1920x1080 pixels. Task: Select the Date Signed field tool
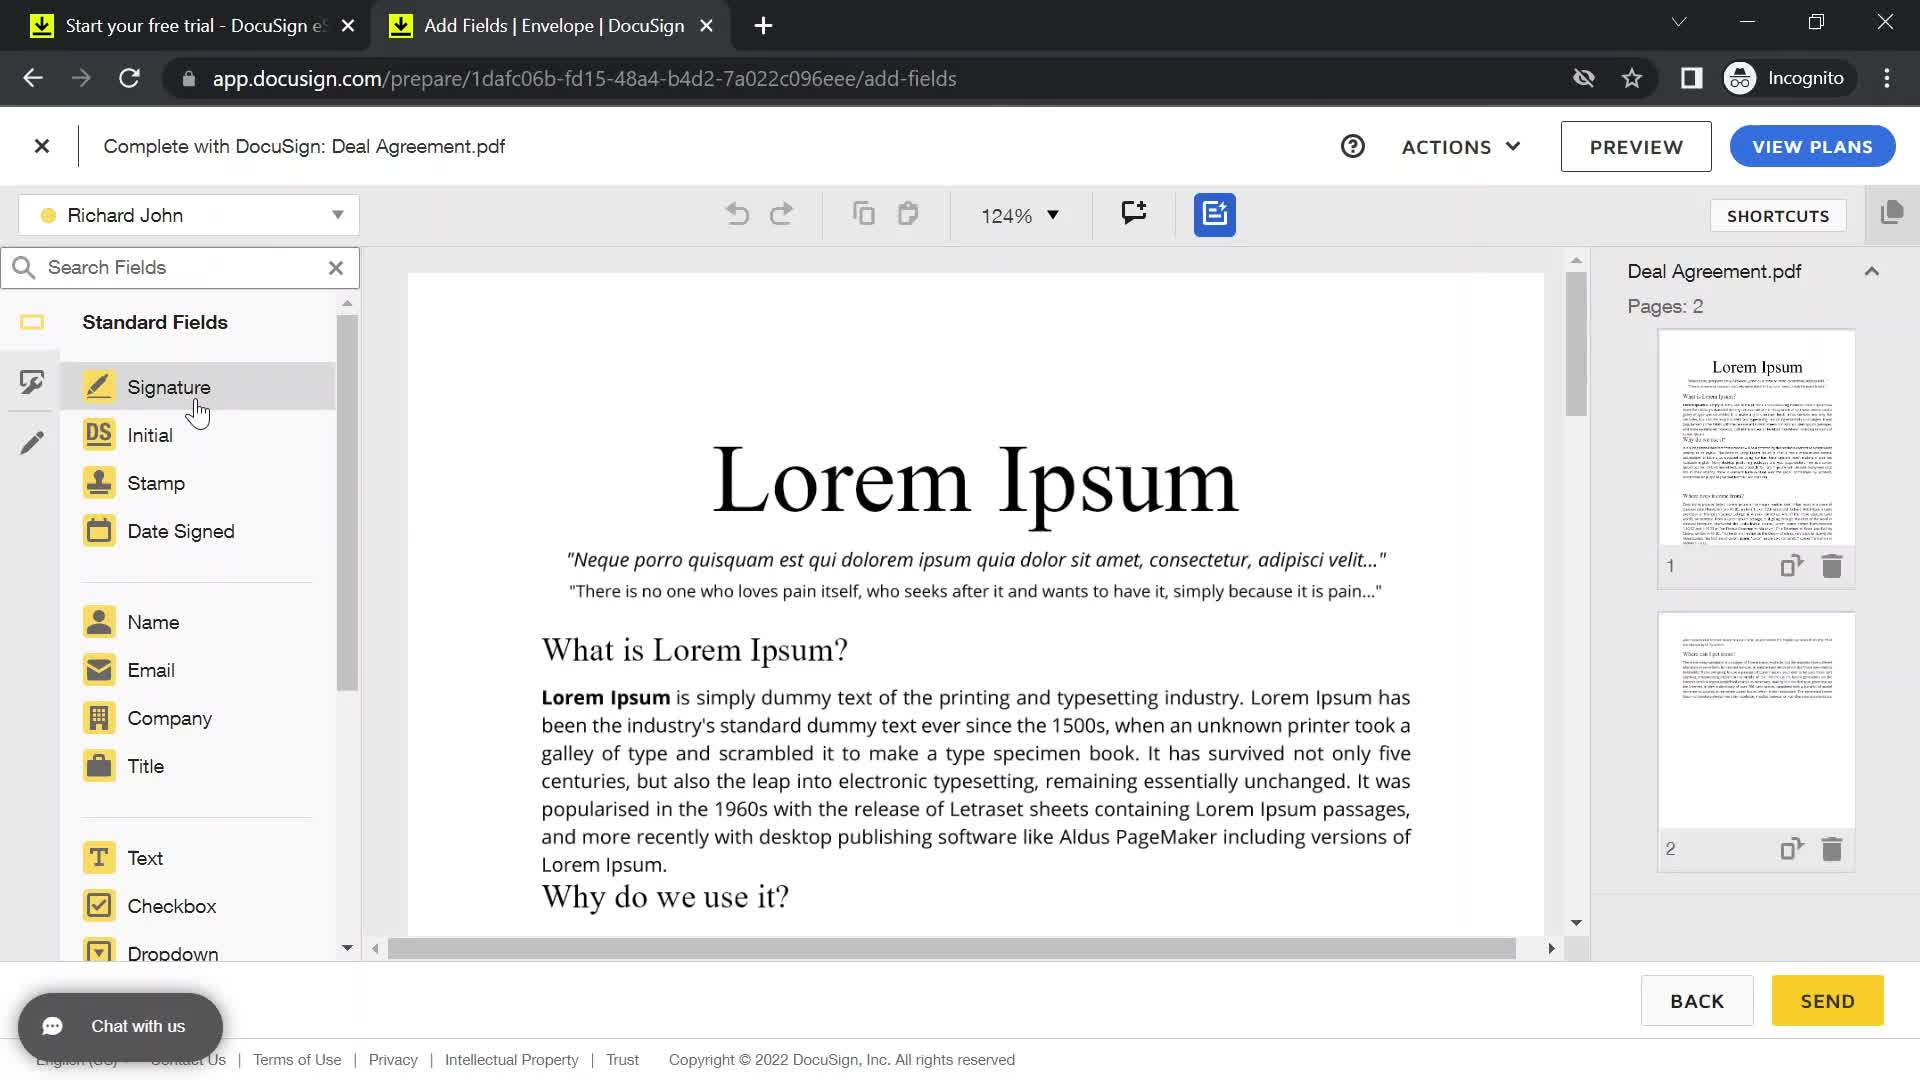pos(181,530)
